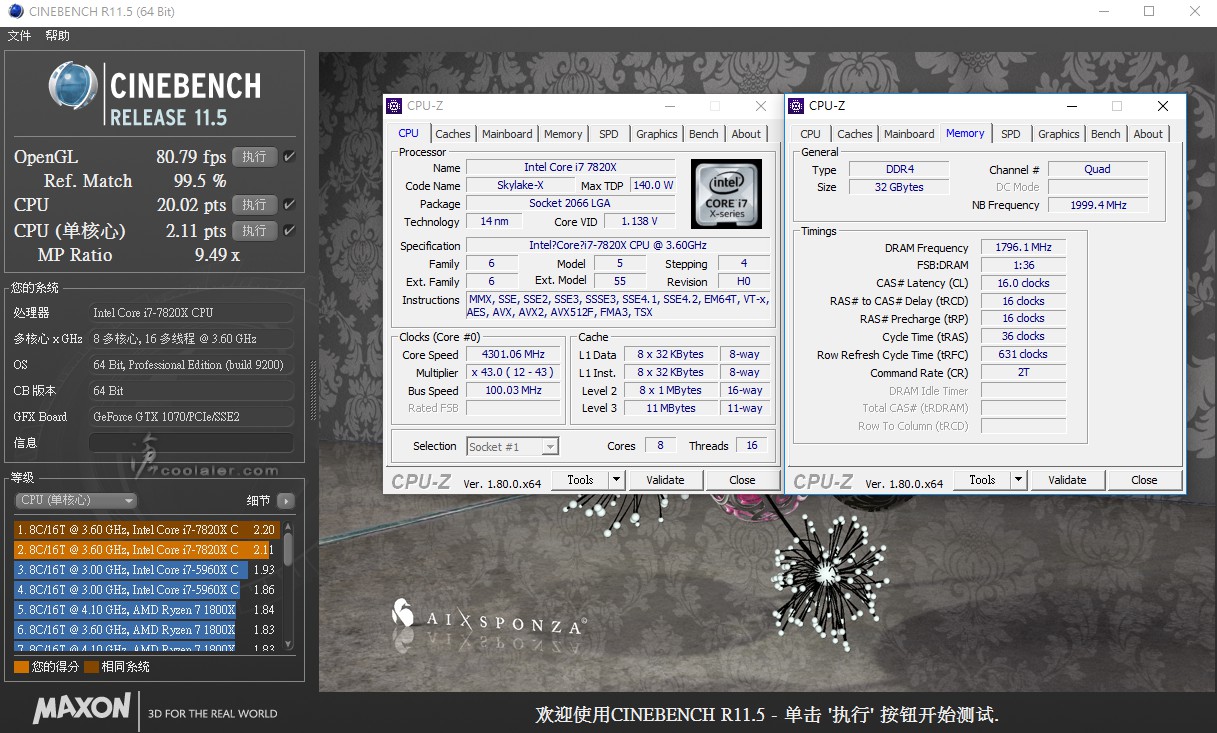
Task: Open About tab in right CPU-Z window
Action: coord(1148,134)
